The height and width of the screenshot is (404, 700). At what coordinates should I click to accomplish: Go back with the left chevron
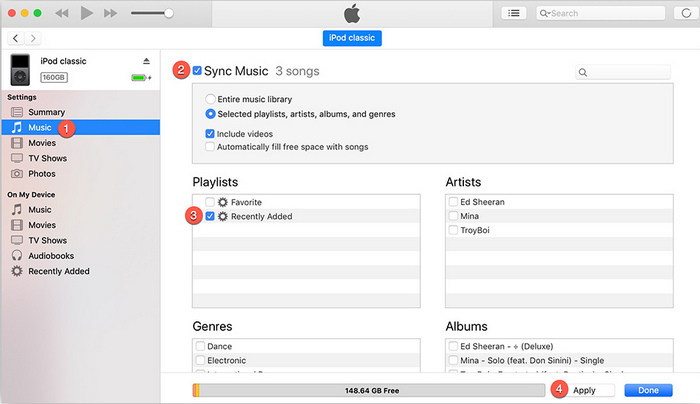pyautogui.click(x=16, y=38)
